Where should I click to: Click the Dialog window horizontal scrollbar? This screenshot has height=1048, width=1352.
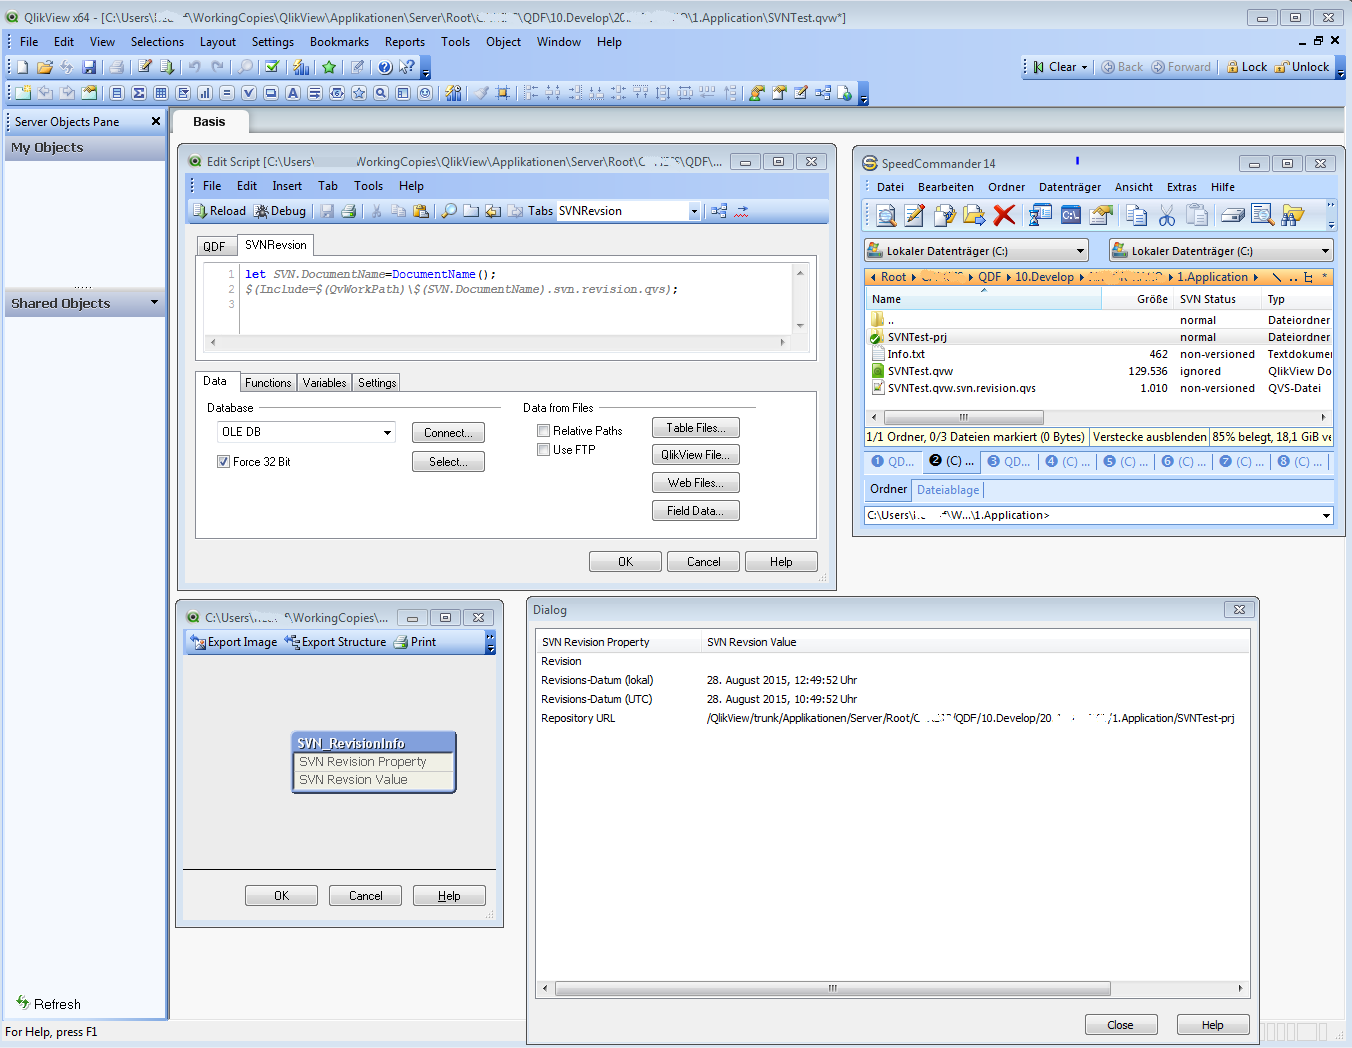click(x=832, y=989)
